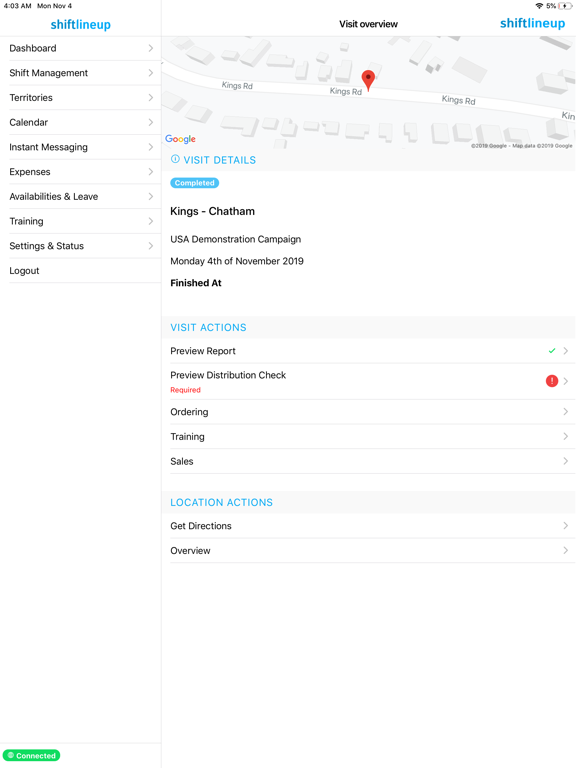The height and width of the screenshot is (768, 576).
Task: Open Overview under Location Actions
Action: [x=368, y=551]
